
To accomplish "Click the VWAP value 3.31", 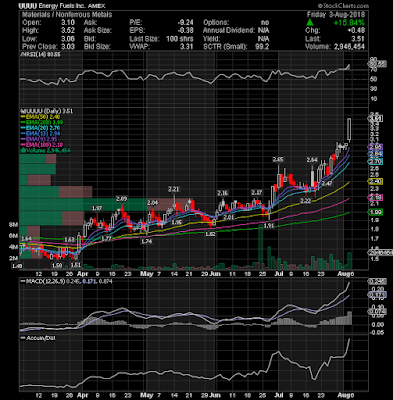I will [x=187, y=47].
